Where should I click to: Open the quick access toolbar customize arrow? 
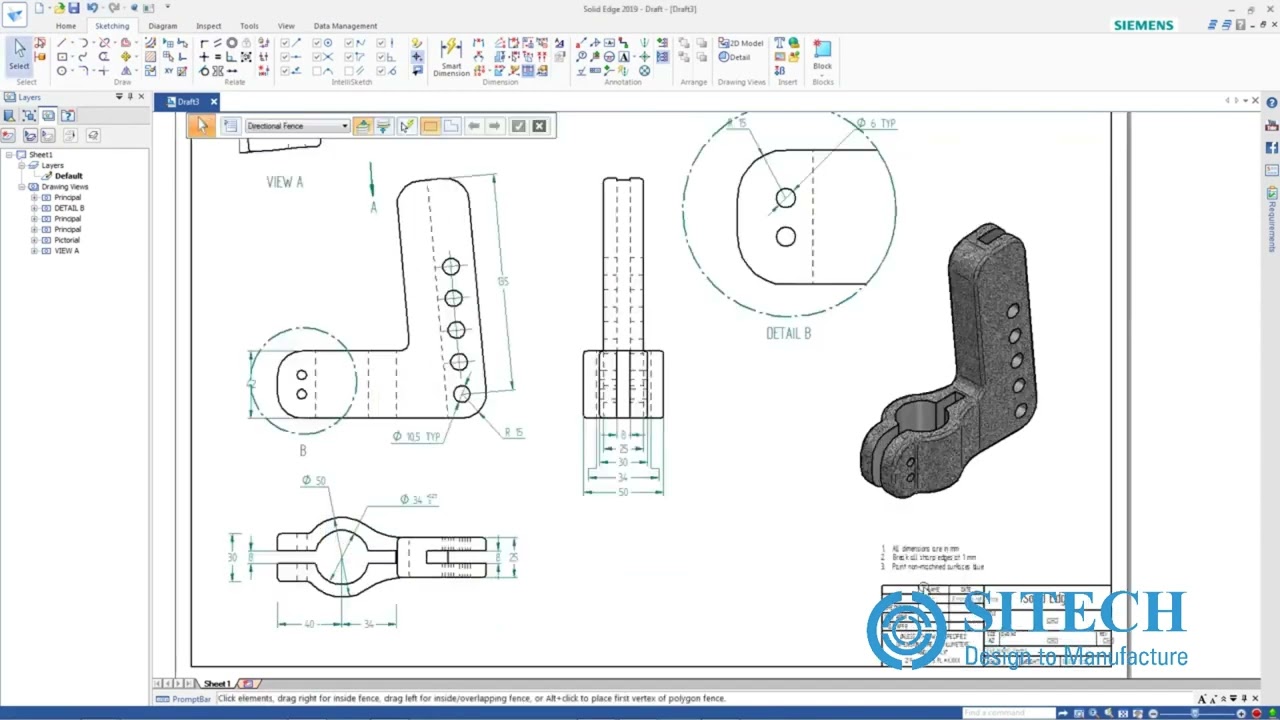pos(167,8)
